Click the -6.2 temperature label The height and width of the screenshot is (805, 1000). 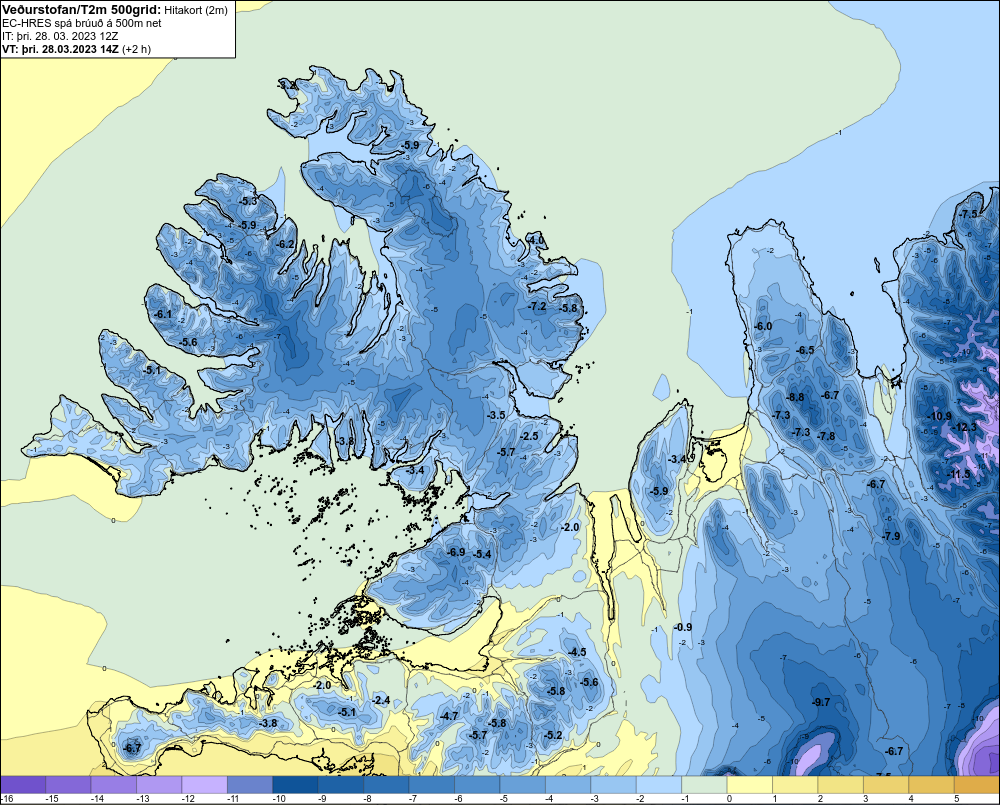(286, 244)
